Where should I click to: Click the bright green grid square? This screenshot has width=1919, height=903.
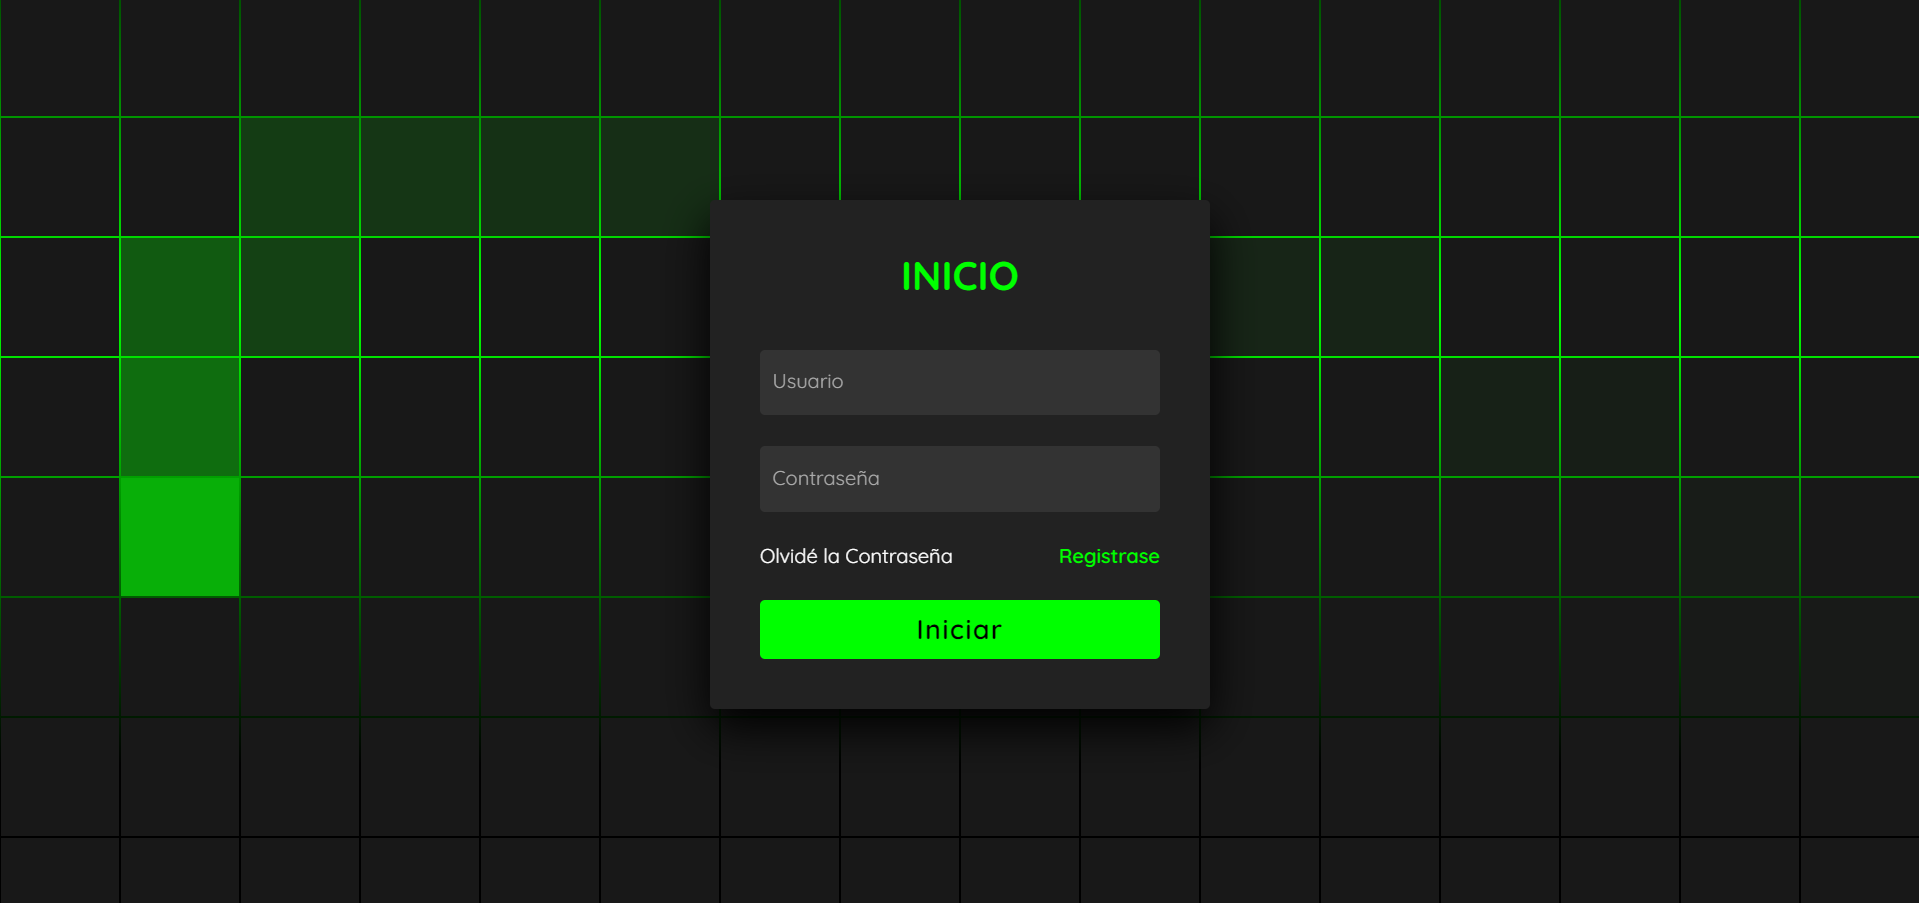tap(180, 537)
